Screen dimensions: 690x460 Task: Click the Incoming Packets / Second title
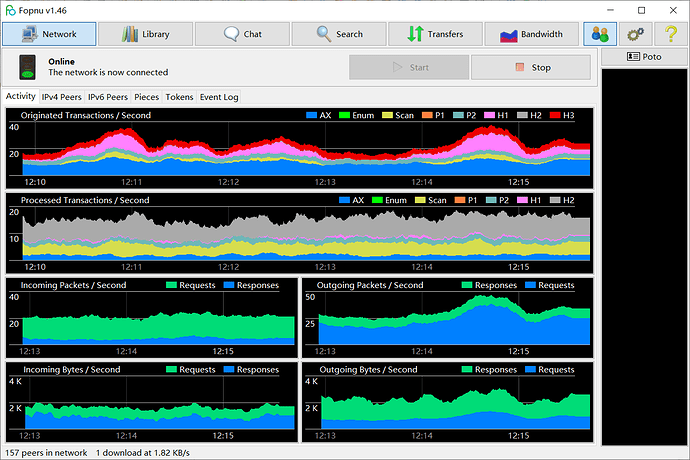click(x=73, y=285)
